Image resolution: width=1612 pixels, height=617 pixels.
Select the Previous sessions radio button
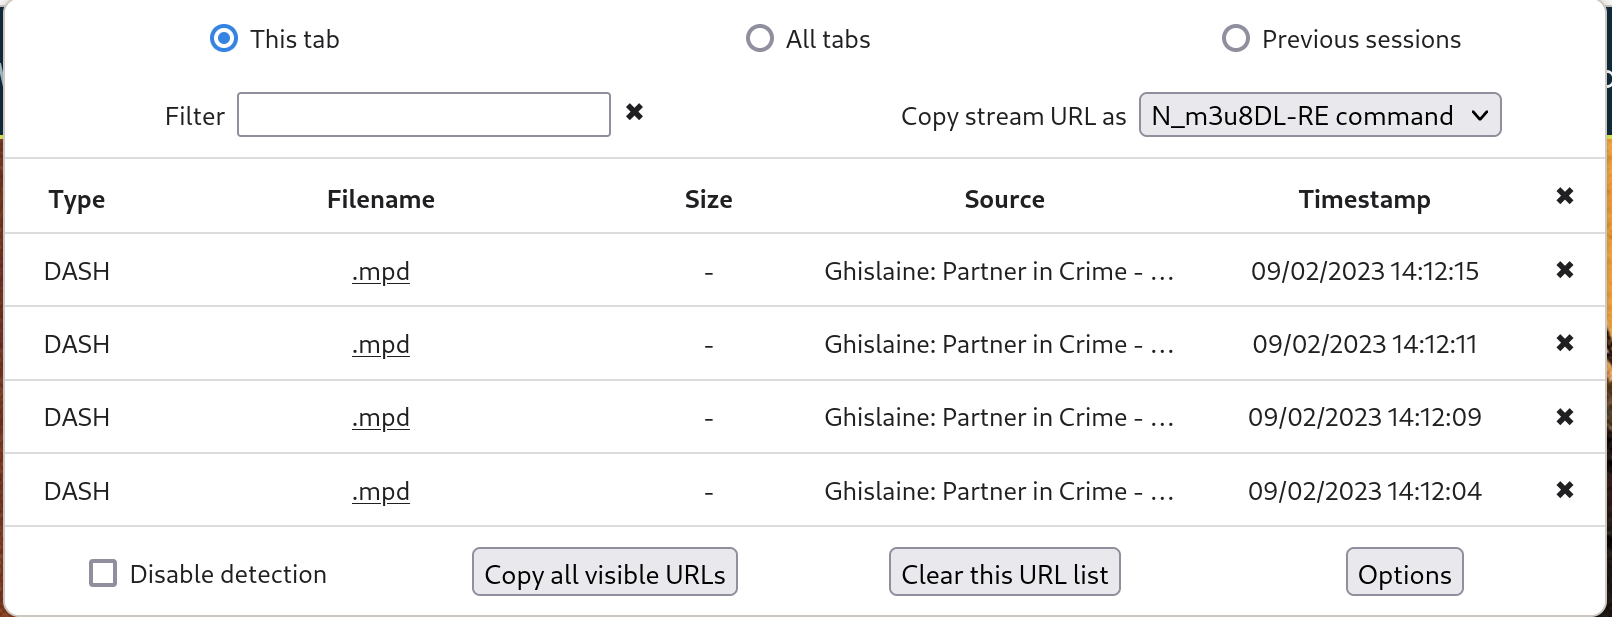click(1236, 39)
